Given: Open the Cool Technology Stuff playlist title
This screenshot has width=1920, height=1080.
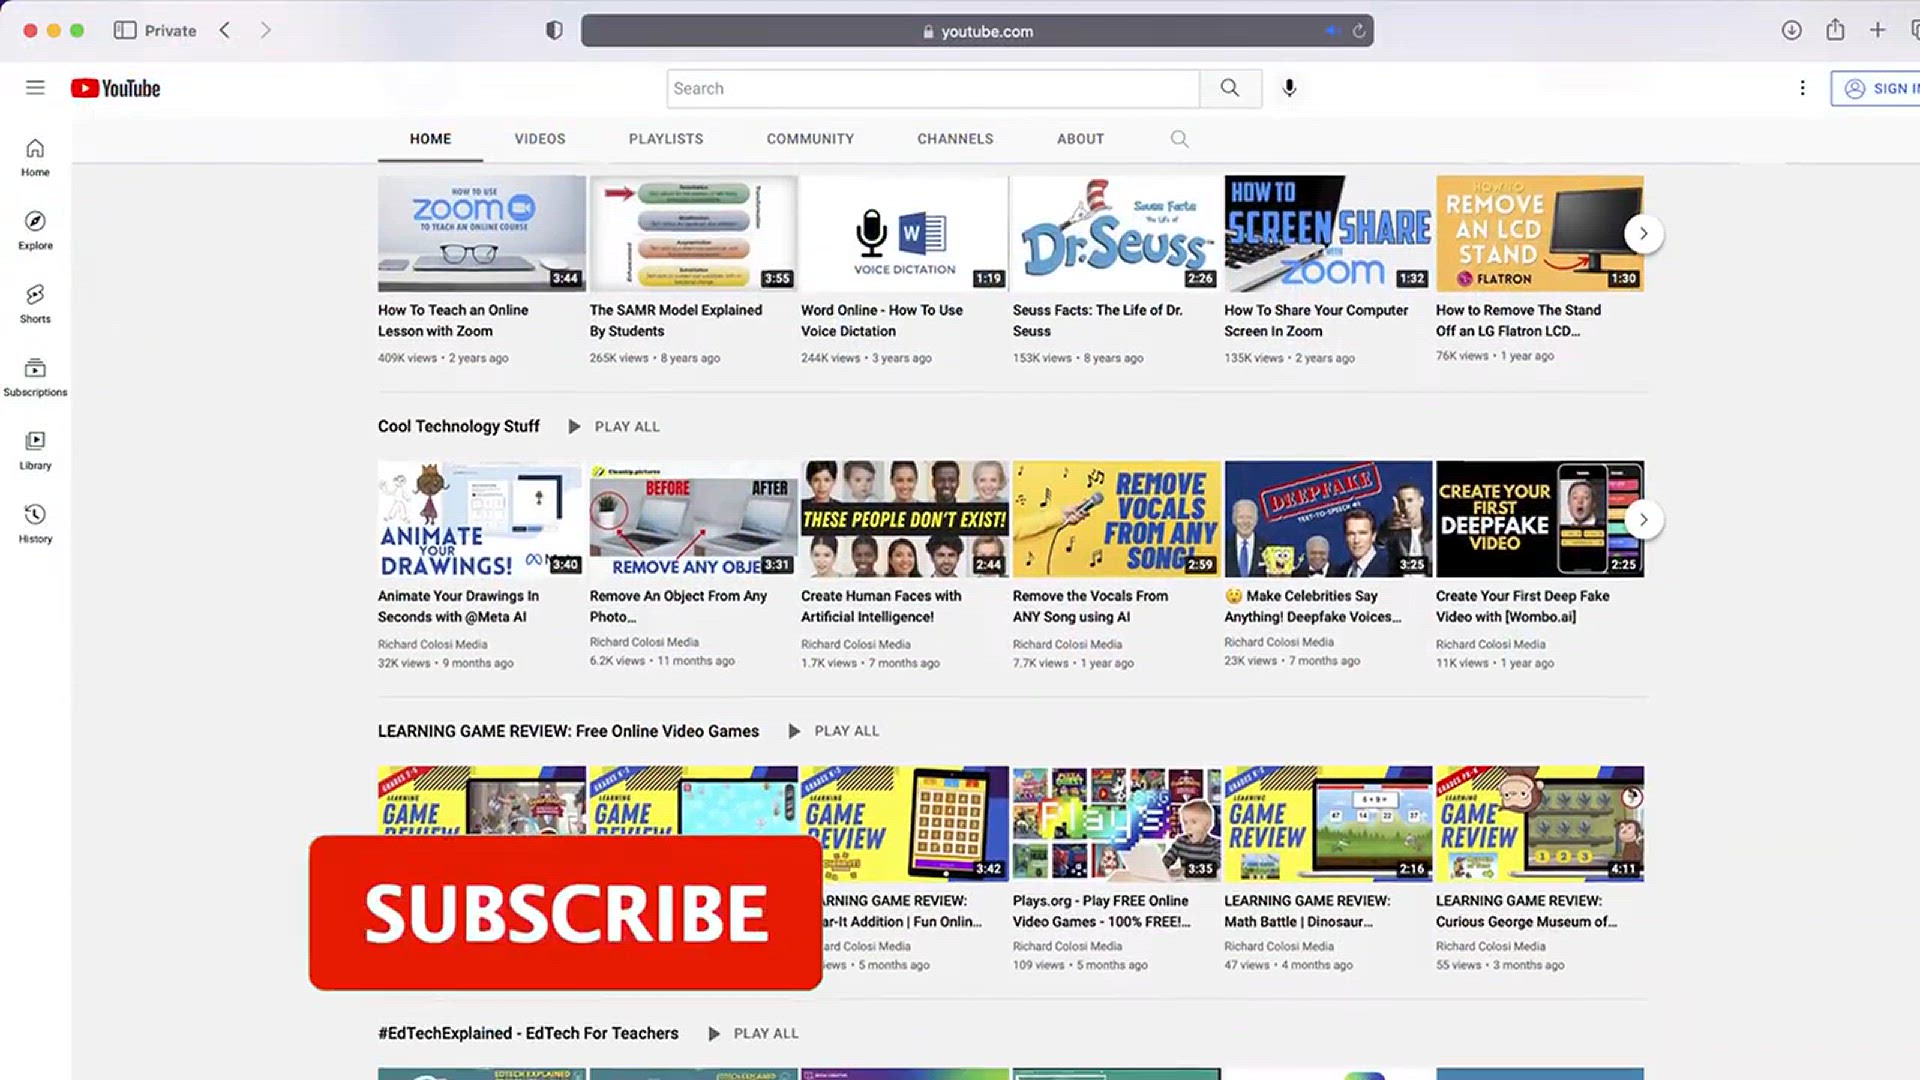Looking at the screenshot, I should pos(458,426).
